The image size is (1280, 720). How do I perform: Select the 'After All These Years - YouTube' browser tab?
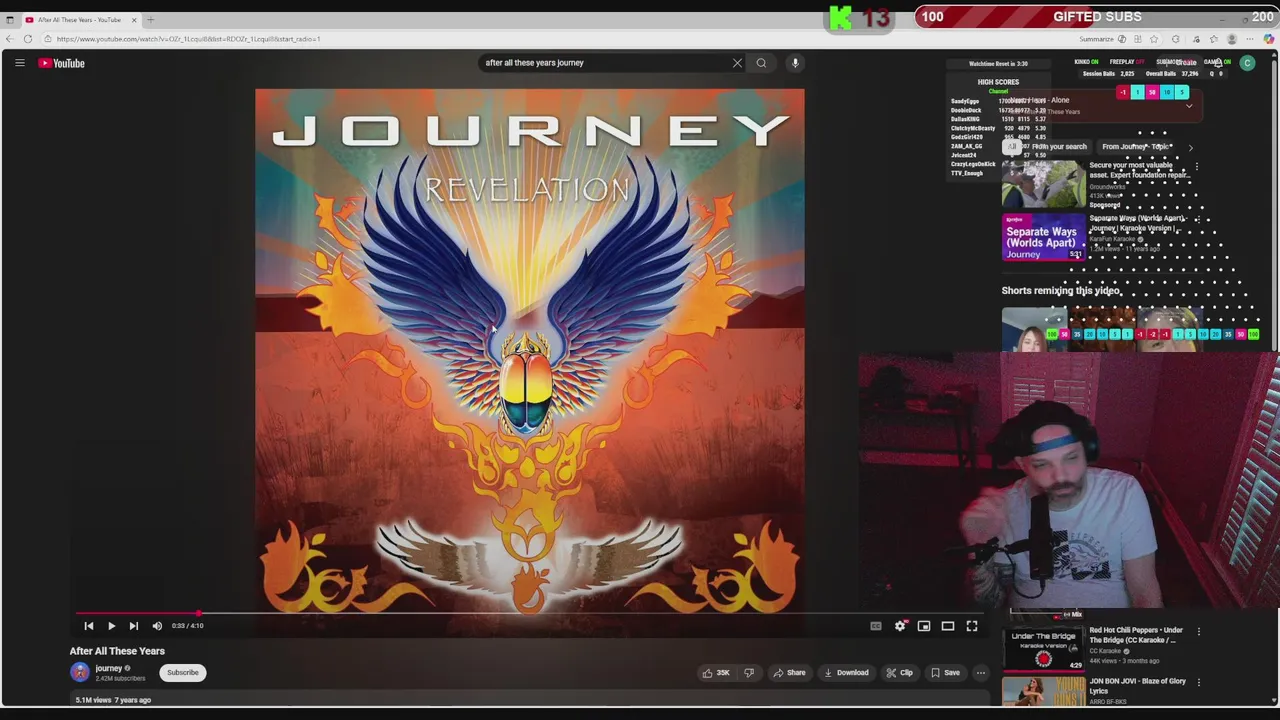pos(79,19)
